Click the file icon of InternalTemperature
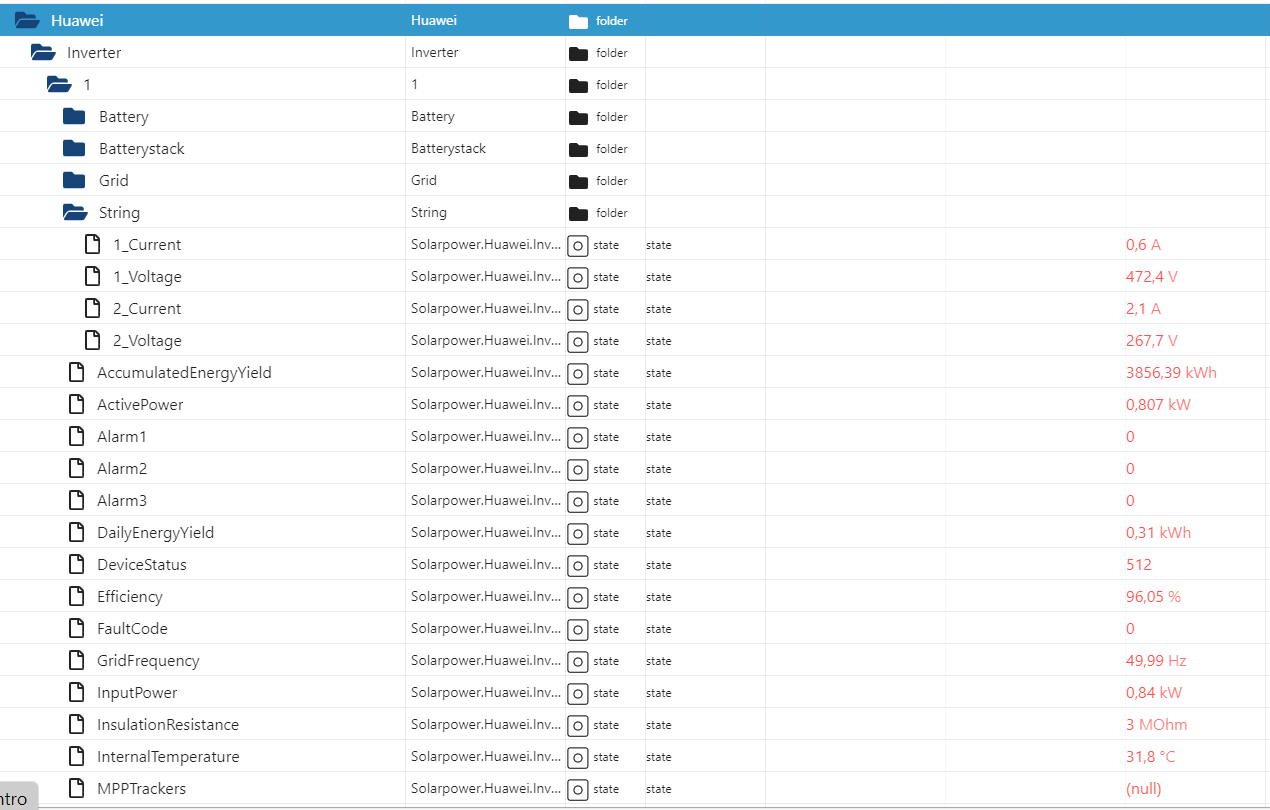The image size is (1270, 810). pyautogui.click(x=76, y=756)
